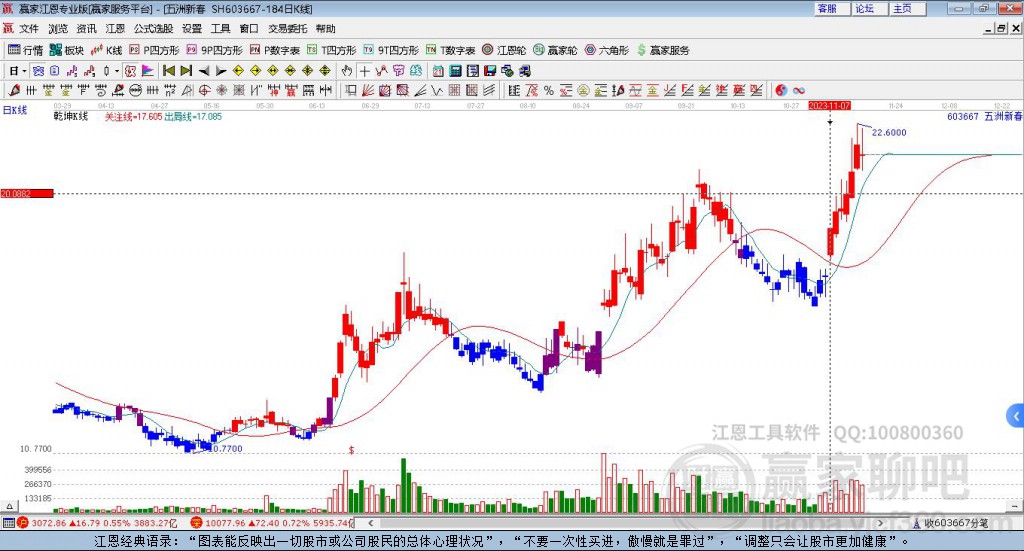Open the 设置 menu
Screen dimensions: 1024x551
192,29
